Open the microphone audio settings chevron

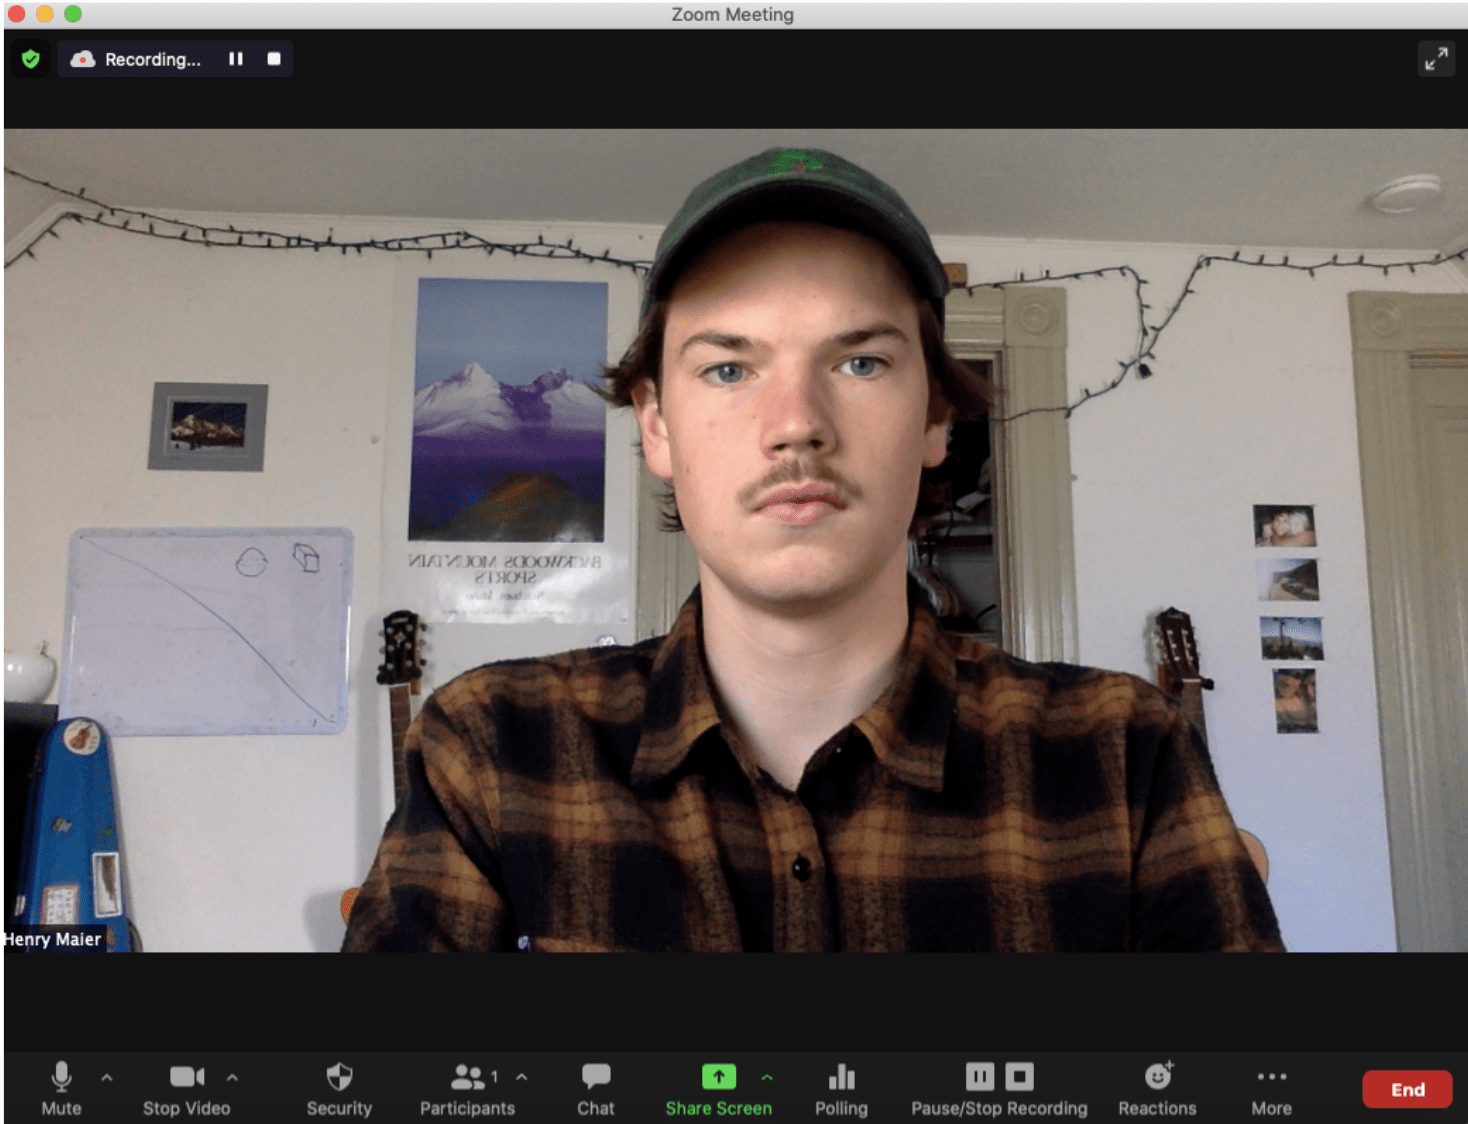[x=104, y=1078]
